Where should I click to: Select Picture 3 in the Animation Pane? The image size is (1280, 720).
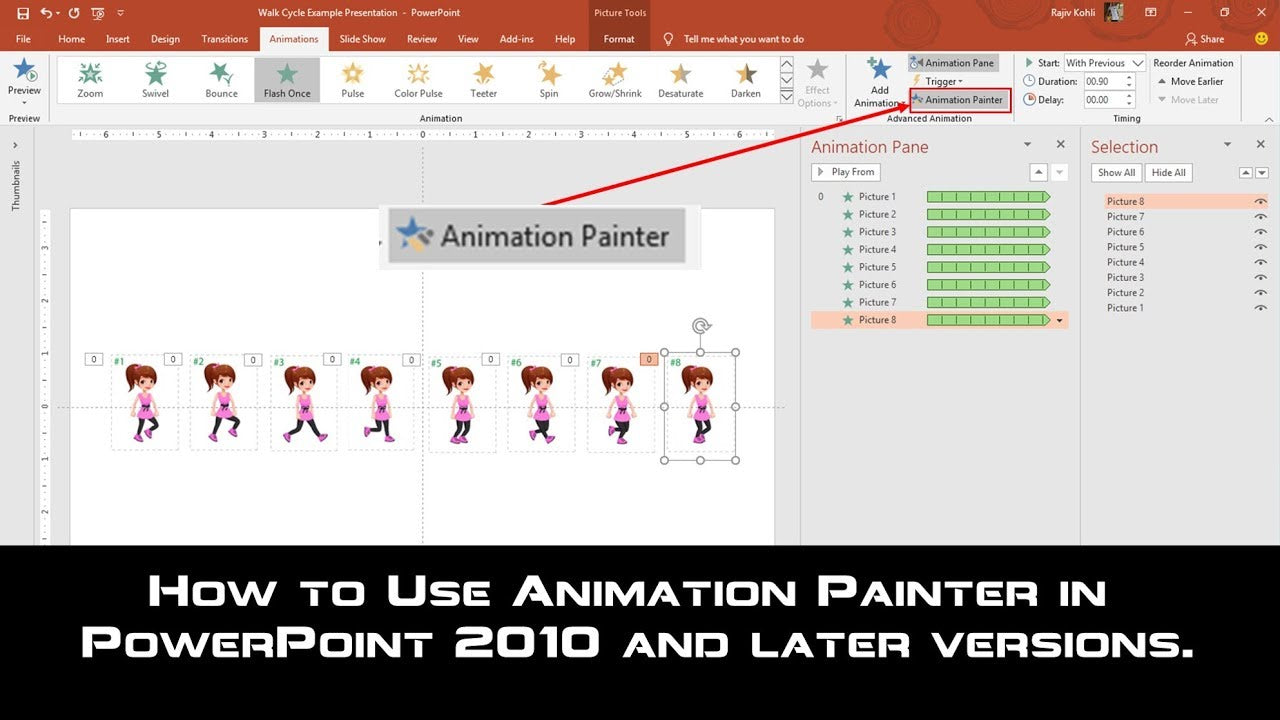click(x=875, y=231)
